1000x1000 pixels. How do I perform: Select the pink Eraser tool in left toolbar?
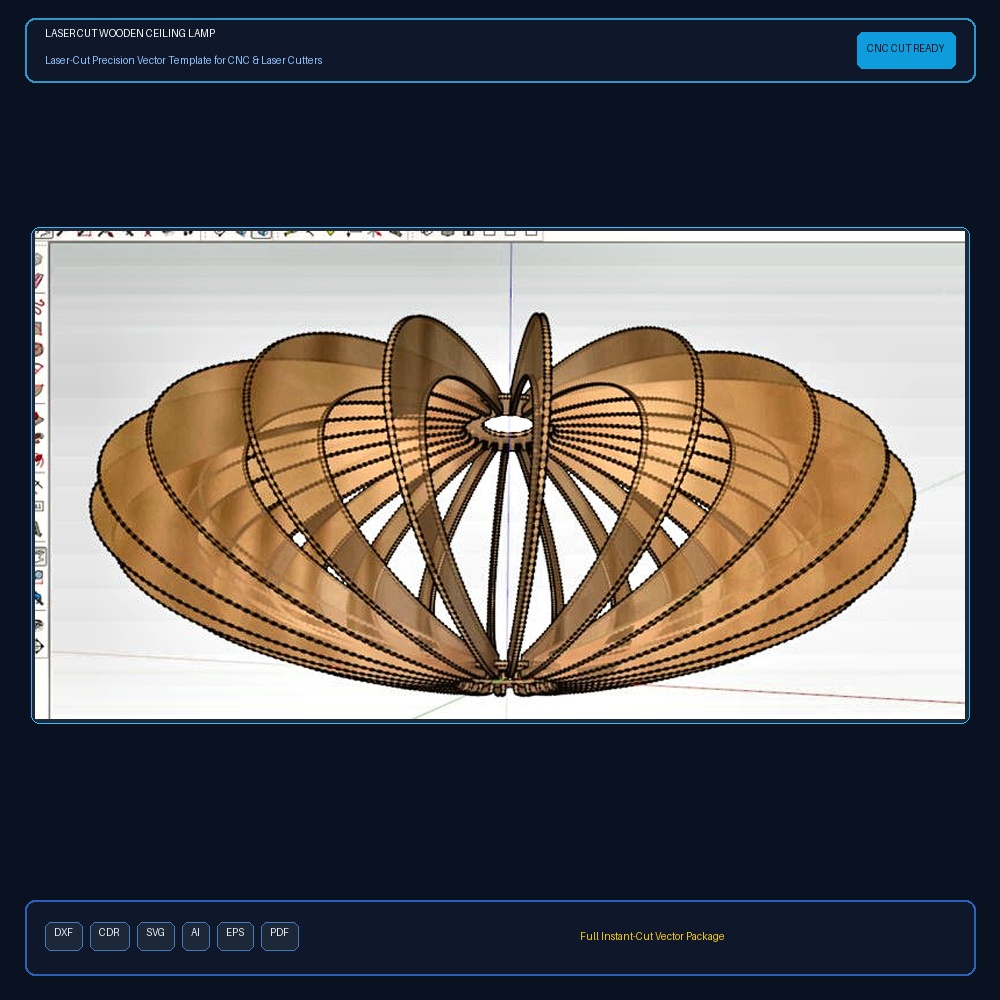38,281
